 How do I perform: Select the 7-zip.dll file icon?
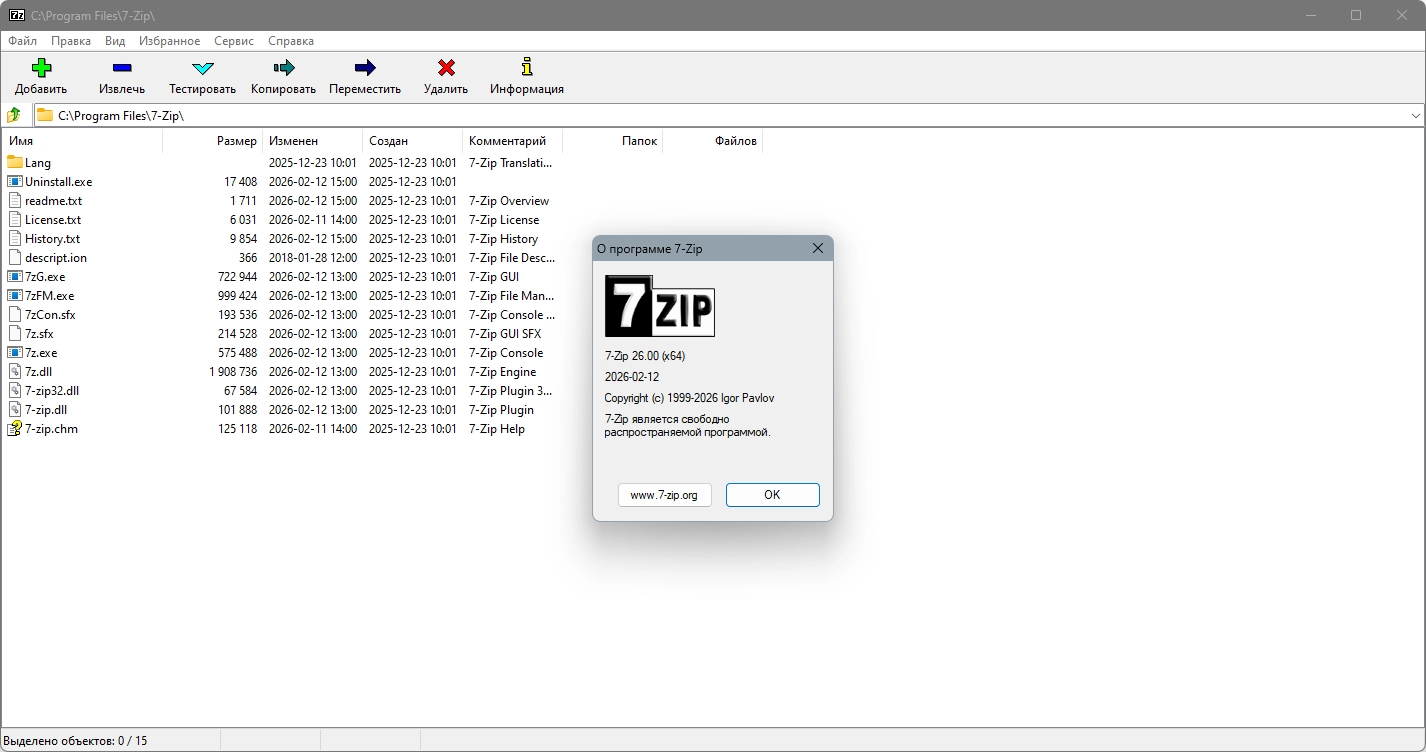15,409
